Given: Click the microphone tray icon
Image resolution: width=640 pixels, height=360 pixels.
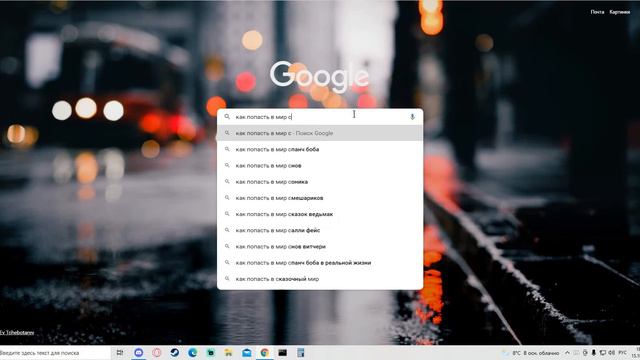Looking at the screenshot, I should tap(593, 353).
